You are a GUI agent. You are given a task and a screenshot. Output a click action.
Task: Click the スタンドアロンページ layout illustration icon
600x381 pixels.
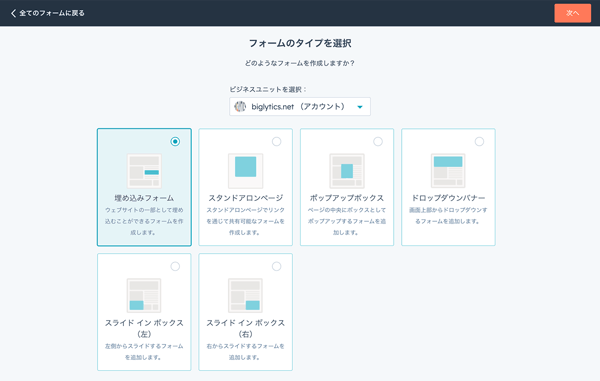pyautogui.click(x=246, y=171)
